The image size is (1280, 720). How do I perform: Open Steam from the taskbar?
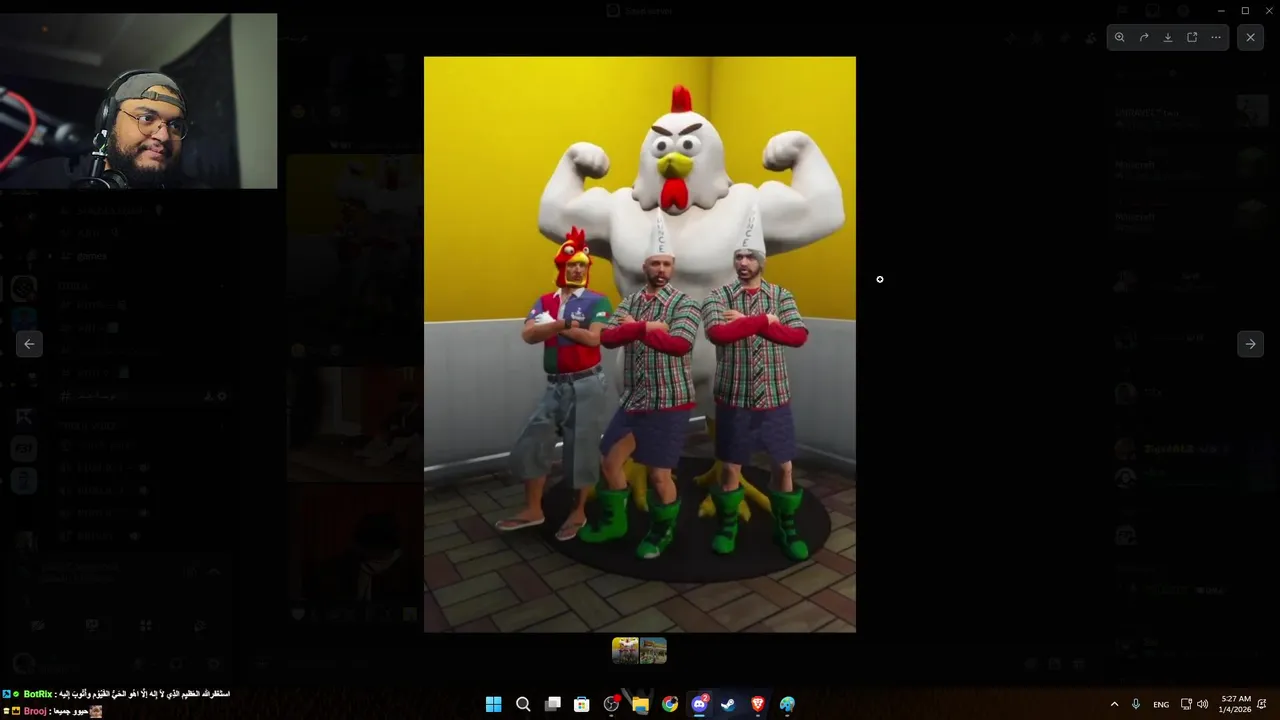pyautogui.click(x=729, y=704)
